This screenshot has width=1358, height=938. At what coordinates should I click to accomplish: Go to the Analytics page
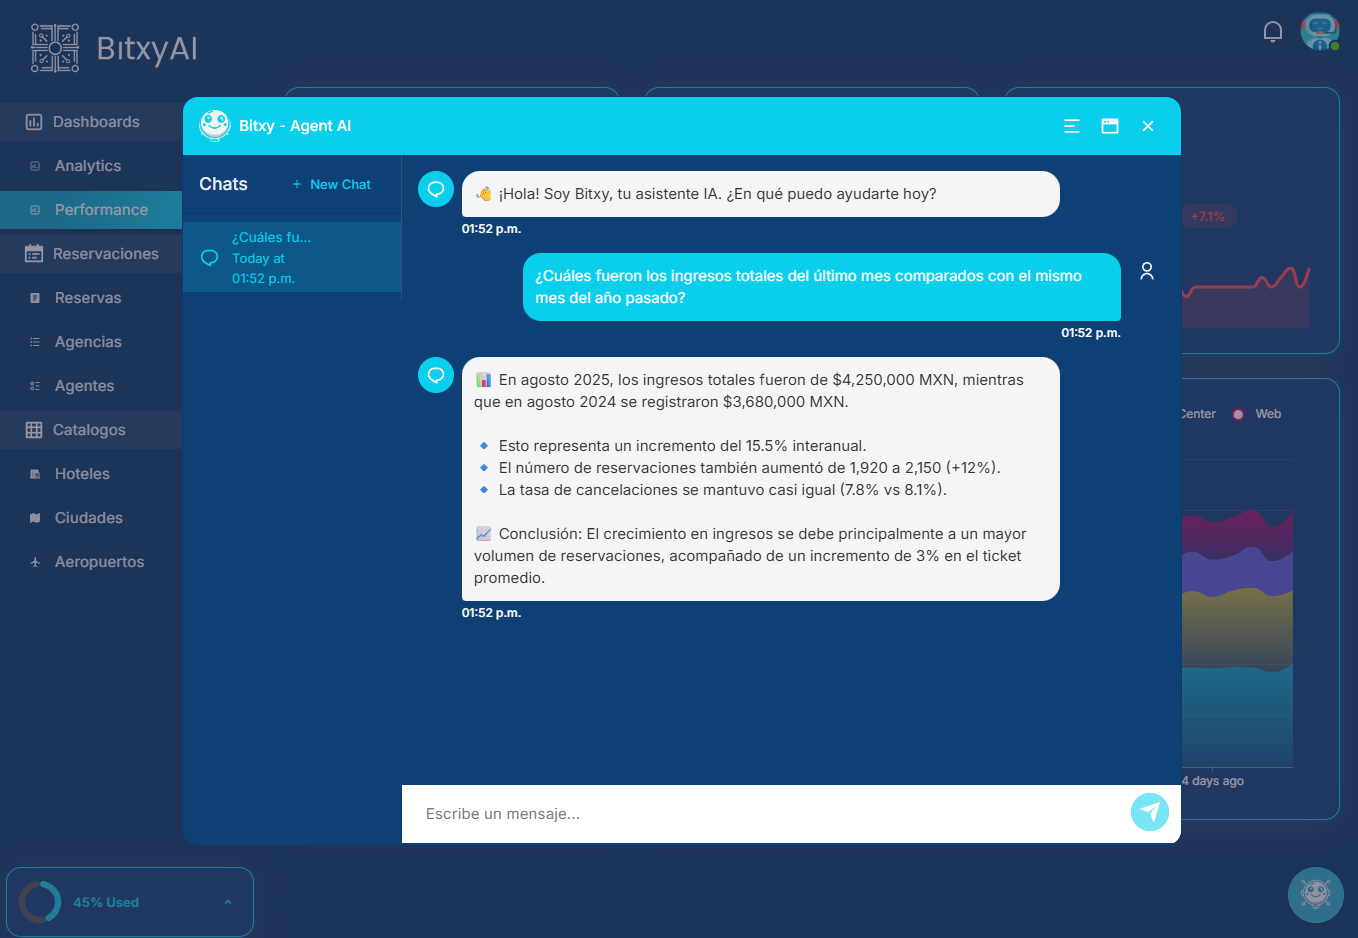click(x=88, y=166)
